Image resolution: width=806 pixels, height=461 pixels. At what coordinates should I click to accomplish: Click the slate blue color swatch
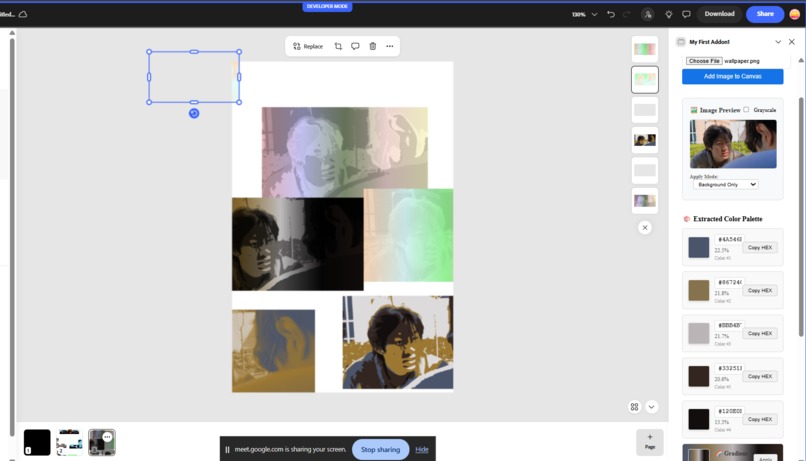tap(699, 248)
